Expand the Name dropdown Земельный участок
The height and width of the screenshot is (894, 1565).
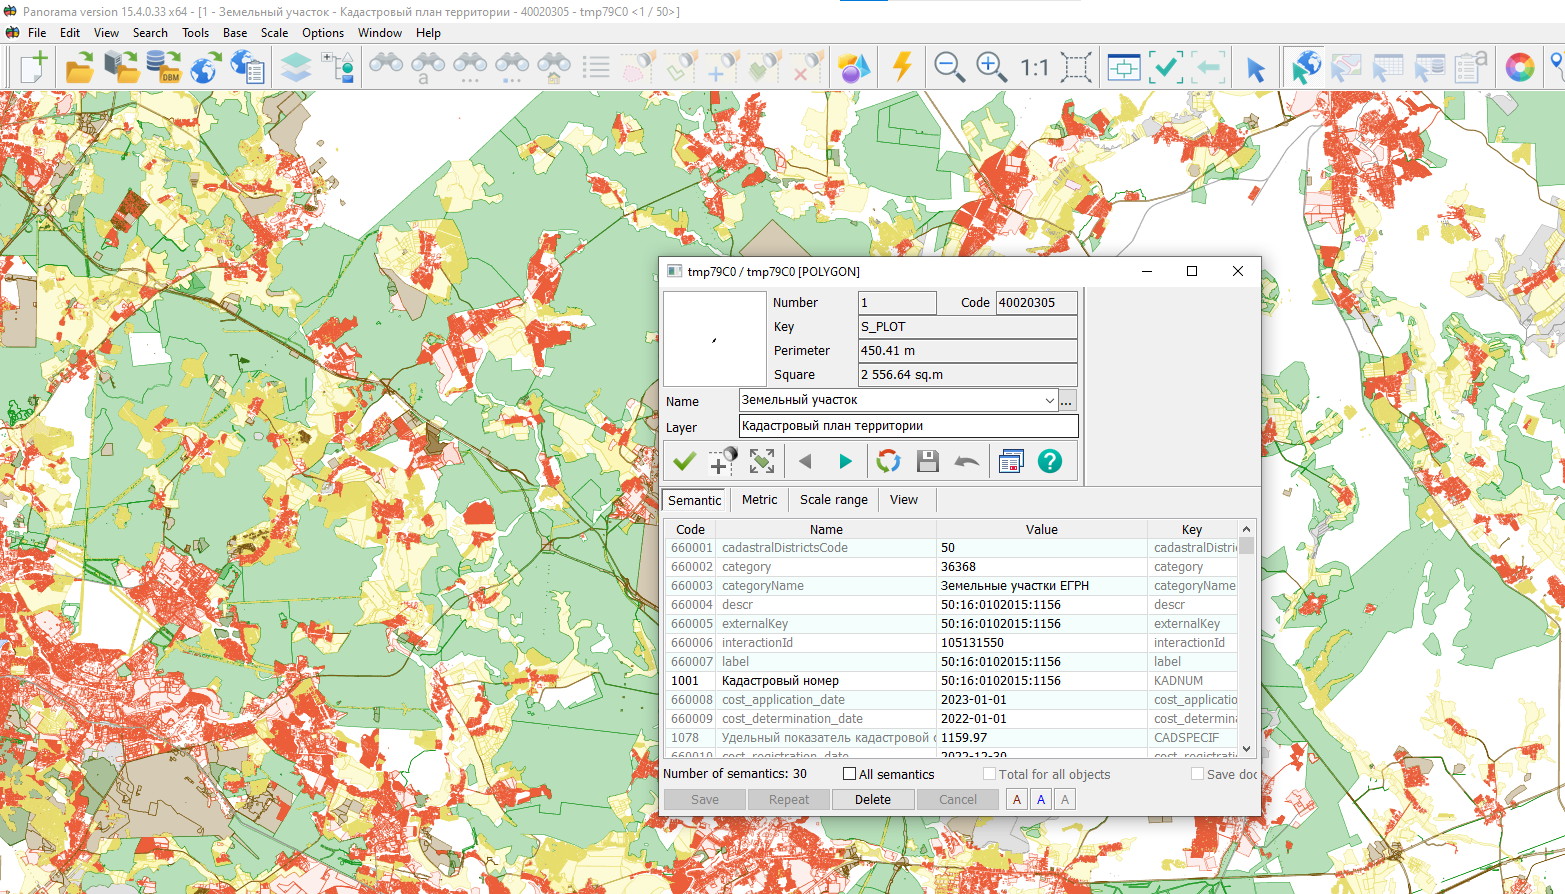click(1049, 400)
